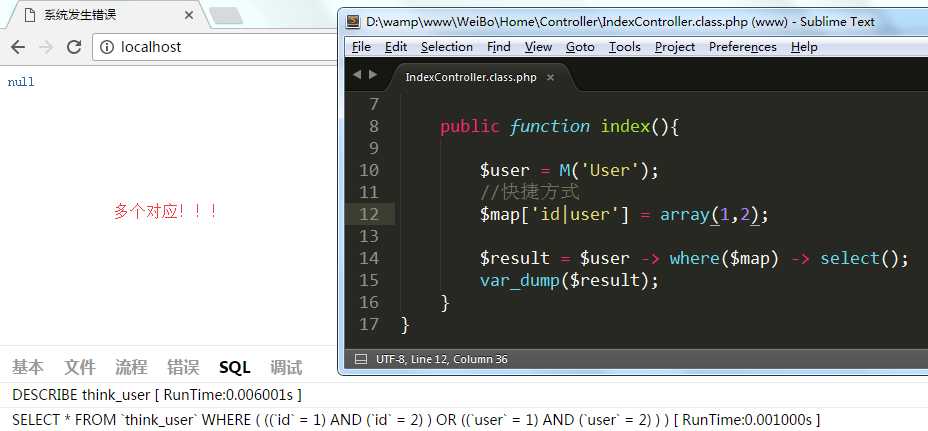Click where($map) on line 14

[x=723, y=258]
